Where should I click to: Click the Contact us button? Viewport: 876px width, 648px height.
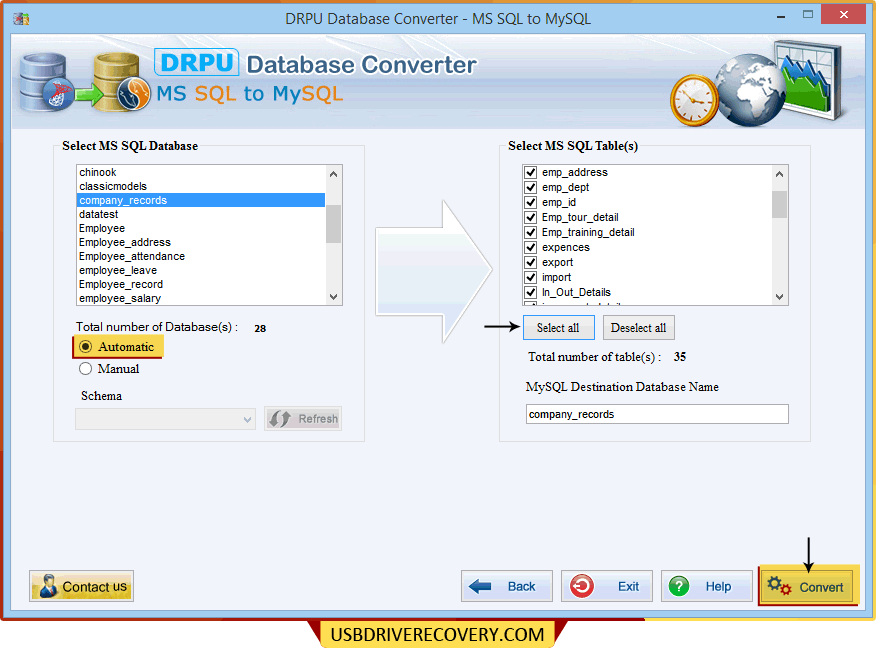pyautogui.click(x=82, y=586)
